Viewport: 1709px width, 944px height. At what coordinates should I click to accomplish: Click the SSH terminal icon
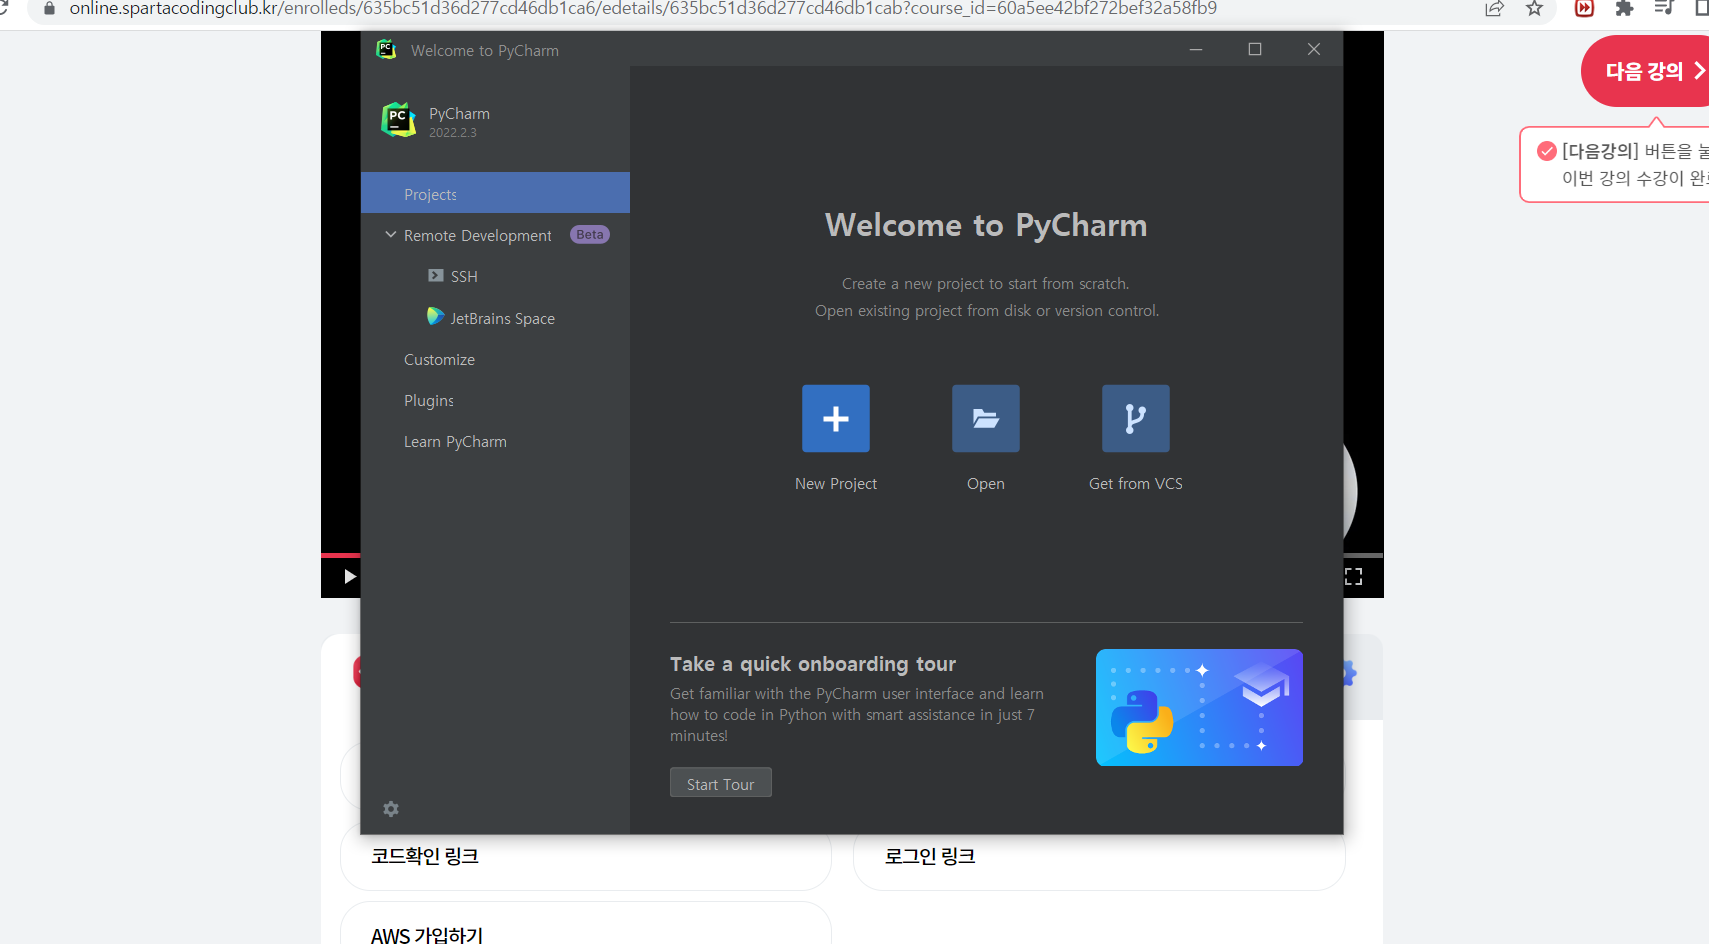(436, 276)
